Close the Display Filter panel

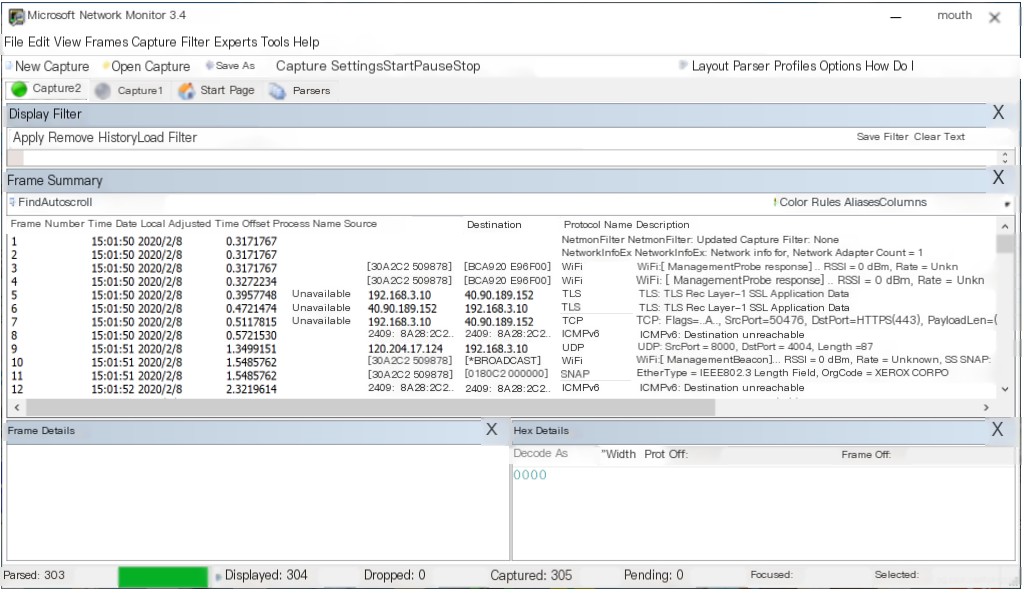pos(999,113)
